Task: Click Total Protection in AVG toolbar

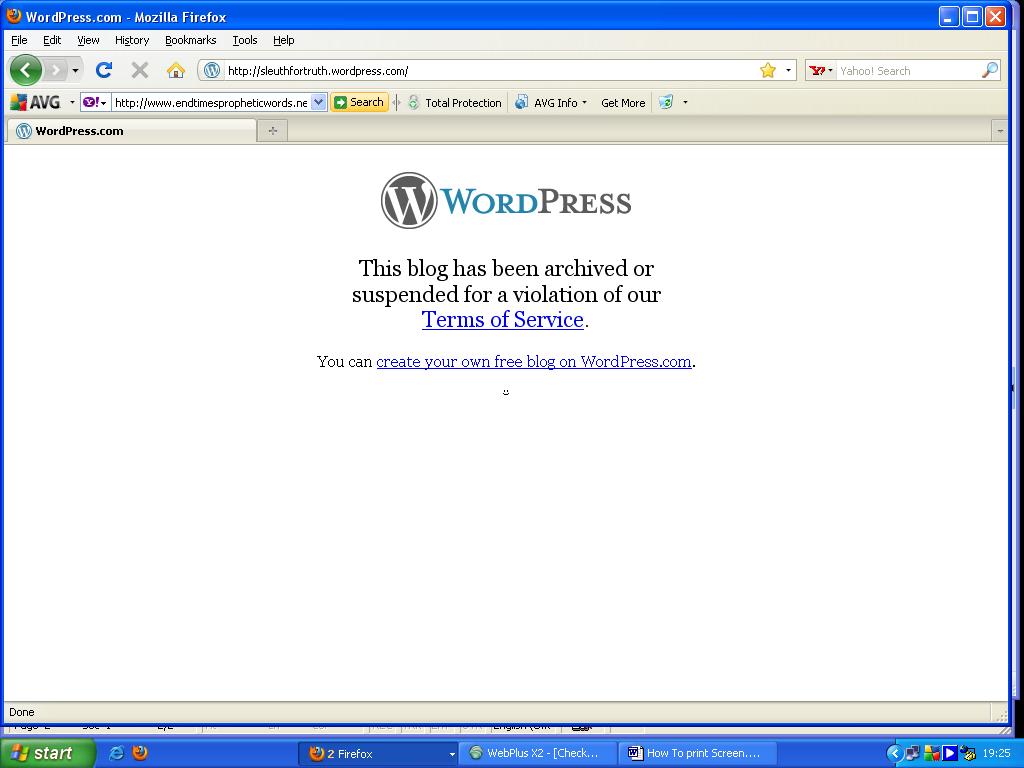Action: 463,103
